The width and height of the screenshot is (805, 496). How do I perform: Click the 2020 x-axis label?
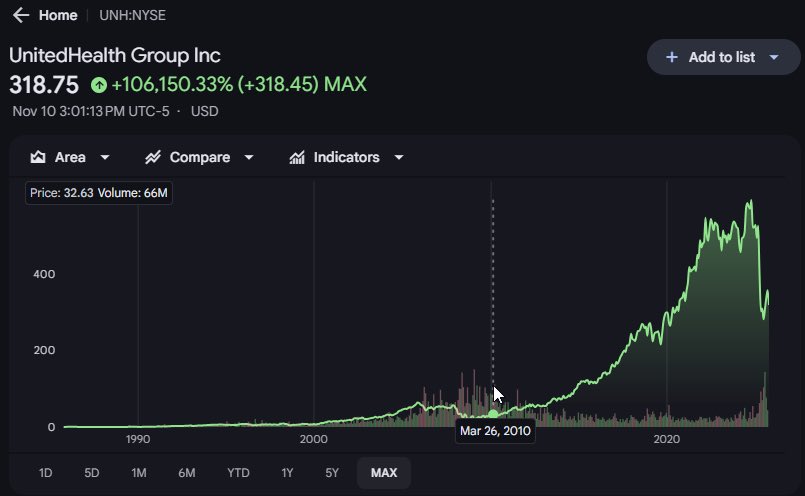666,440
